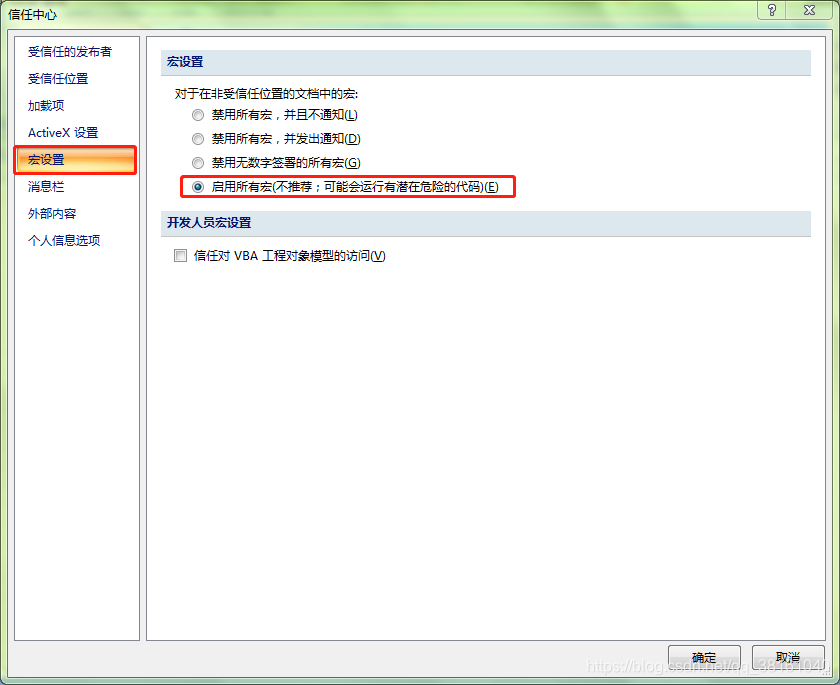Go to ActiveX 设置 section
Image resolution: width=840 pixels, height=685 pixels.
pyautogui.click(x=63, y=132)
